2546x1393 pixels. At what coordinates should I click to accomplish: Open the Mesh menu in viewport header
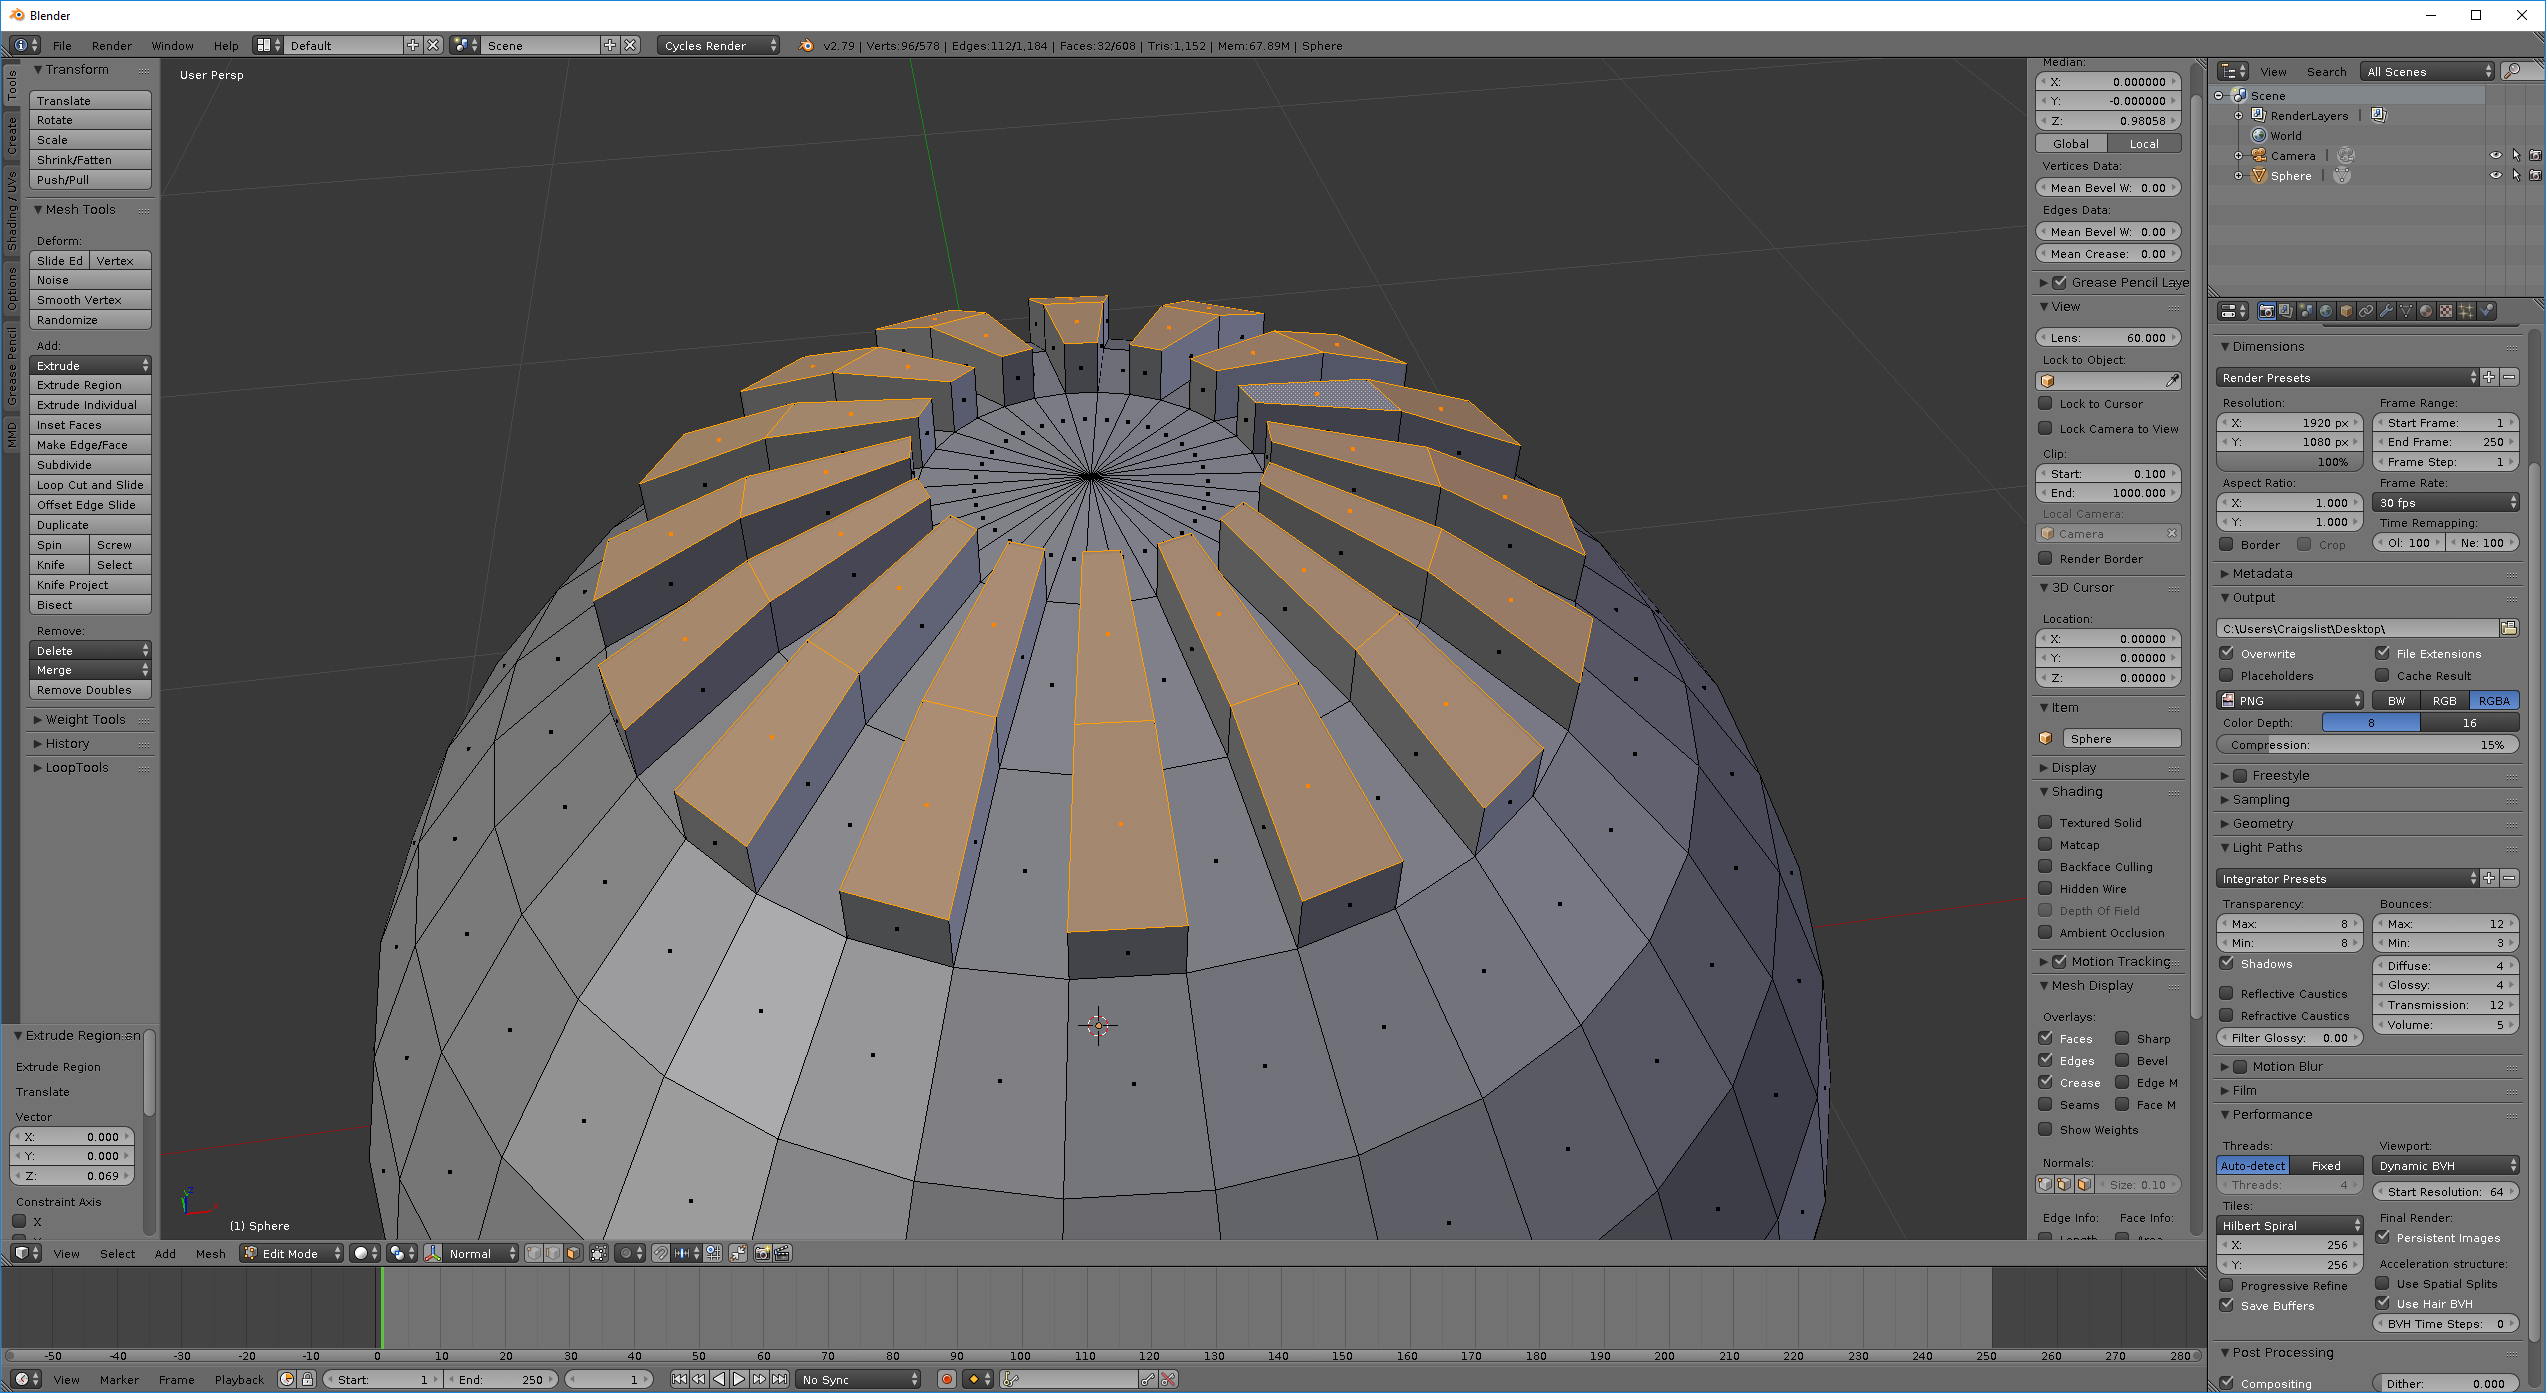[210, 1253]
